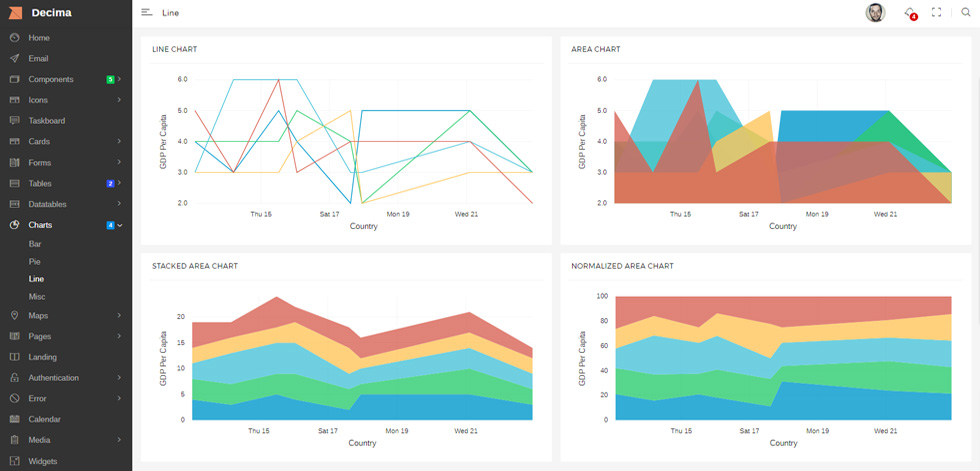Expand the Forms submenu chevron
980x471 pixels.
(x=119, y=162)
